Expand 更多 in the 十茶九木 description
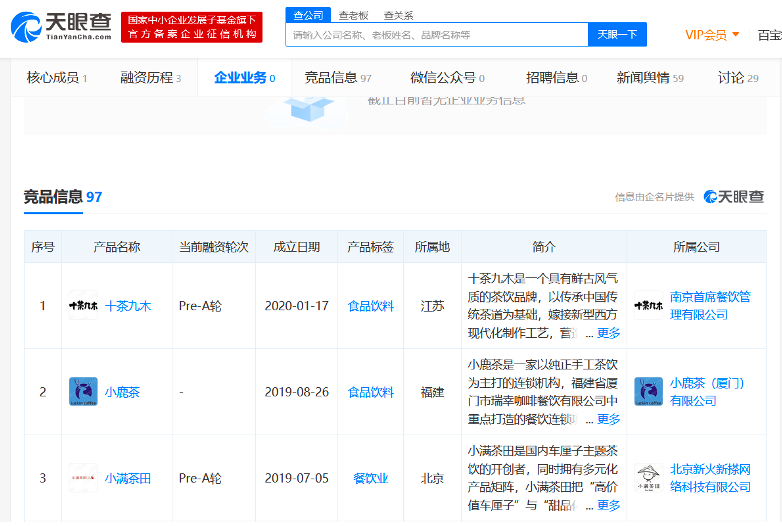 pyautogui.click(x=608, y=333)
